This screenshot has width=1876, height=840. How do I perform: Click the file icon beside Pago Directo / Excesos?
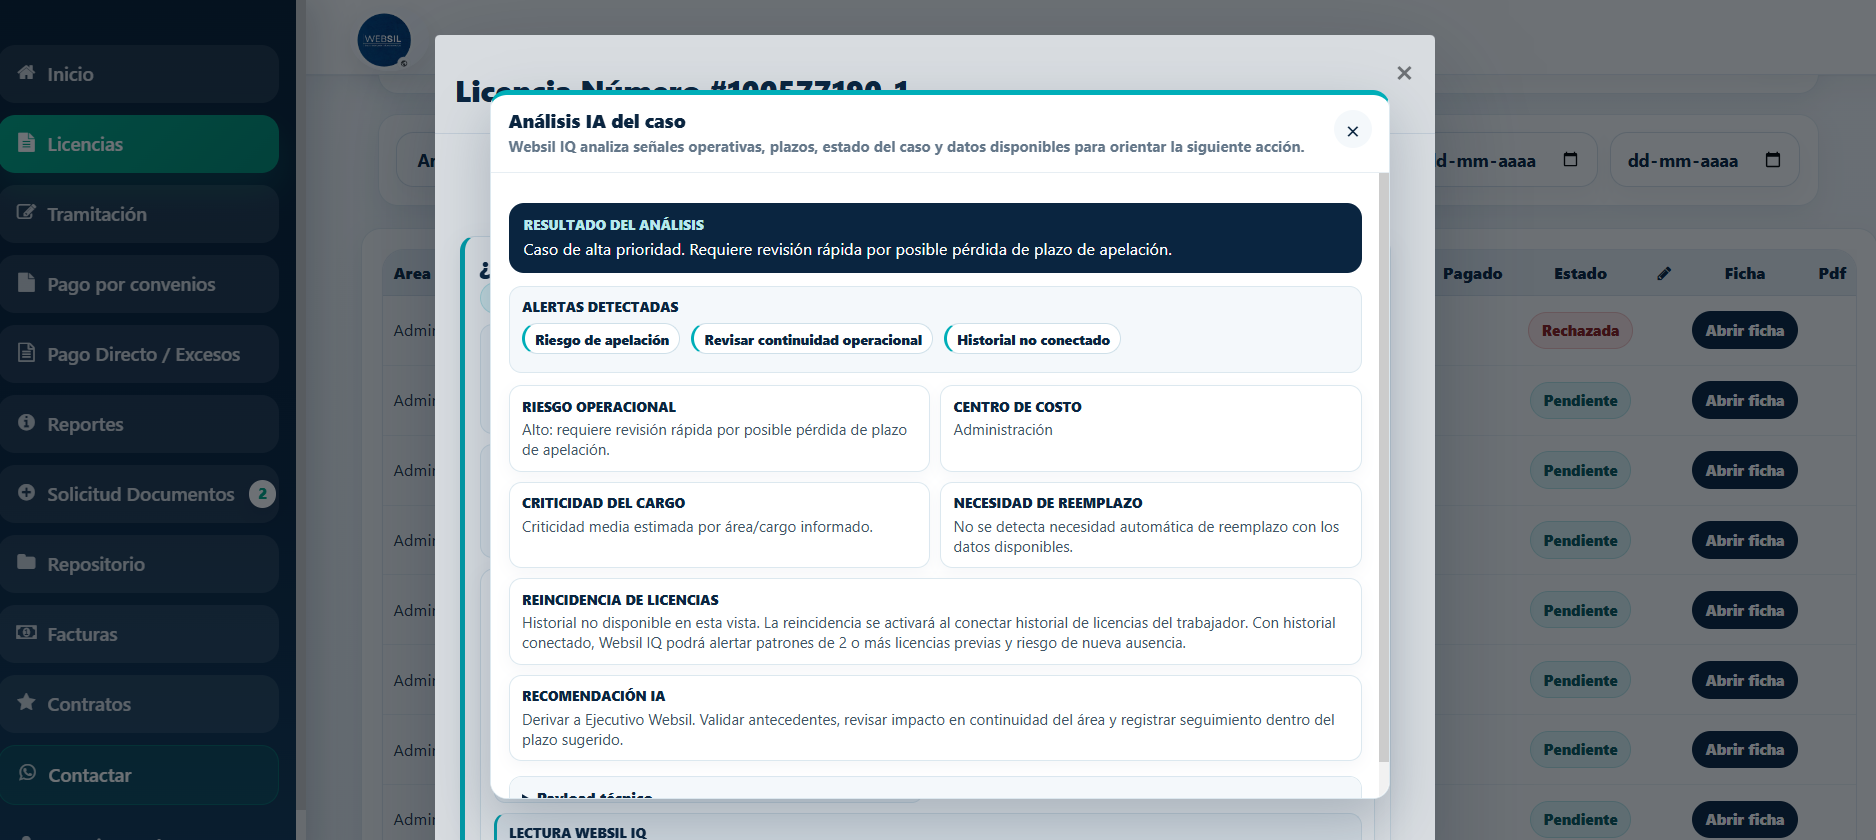coord(27,353)
